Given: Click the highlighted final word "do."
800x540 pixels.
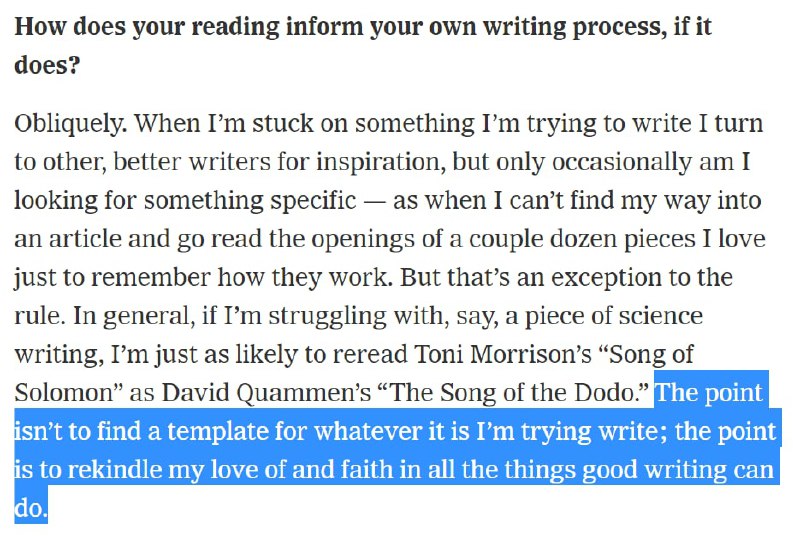Looking at the screenshot, I should point(31,508).
